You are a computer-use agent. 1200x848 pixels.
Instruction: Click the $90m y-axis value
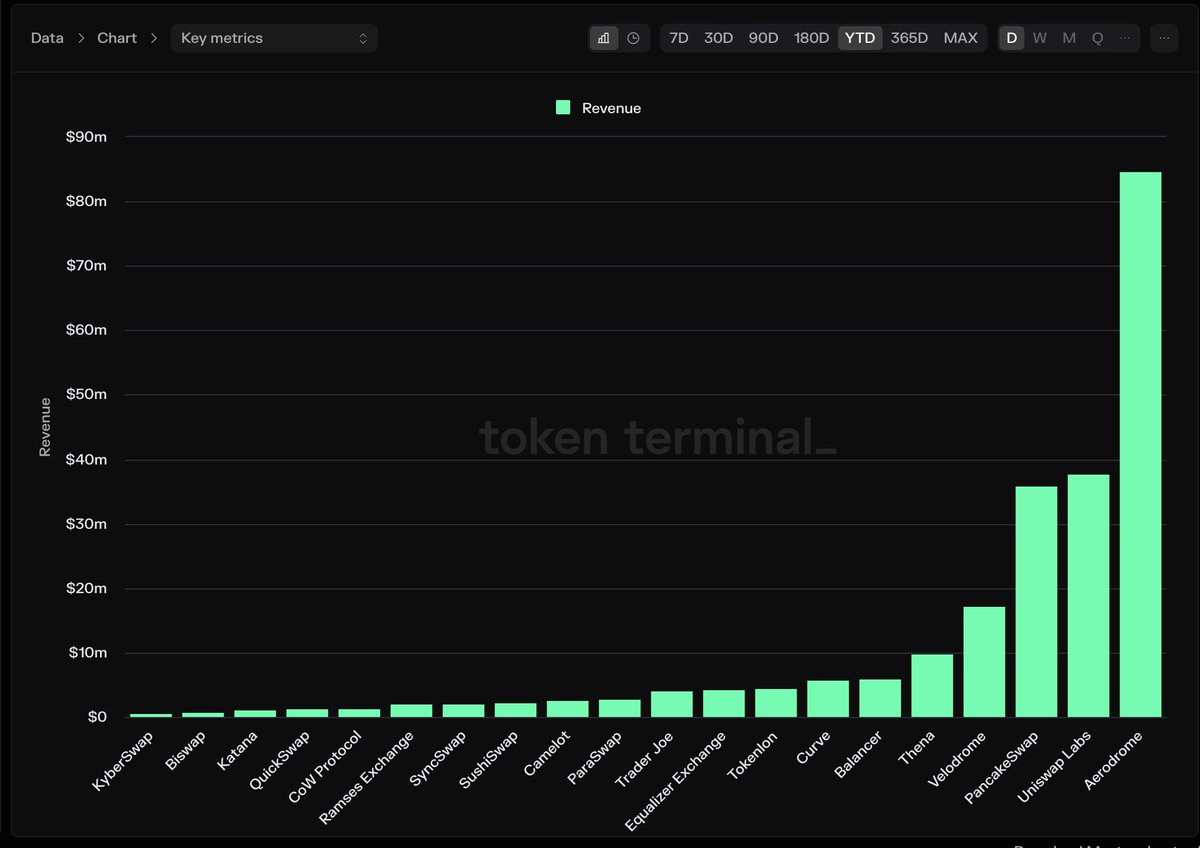[x=86, y=137]
